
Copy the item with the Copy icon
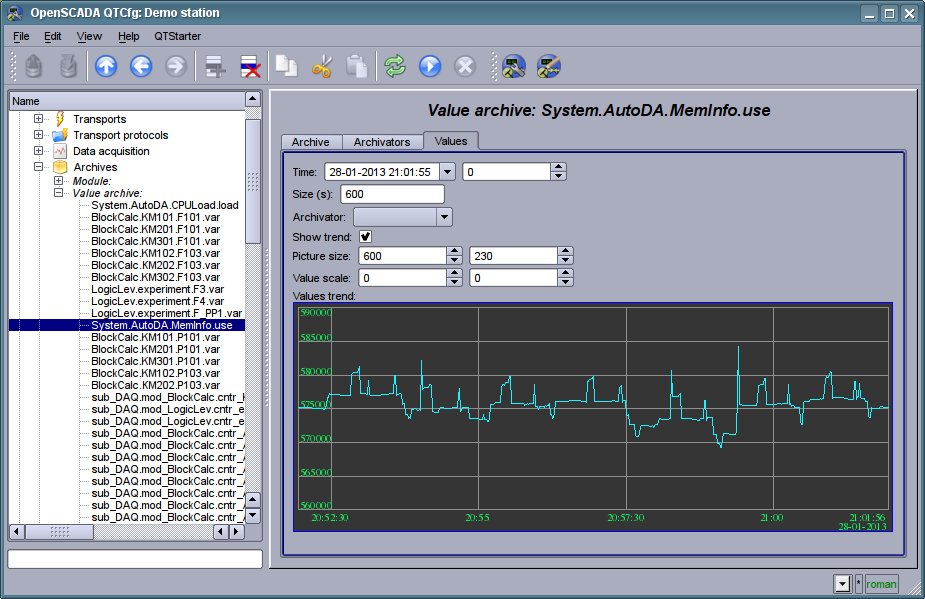287,66
